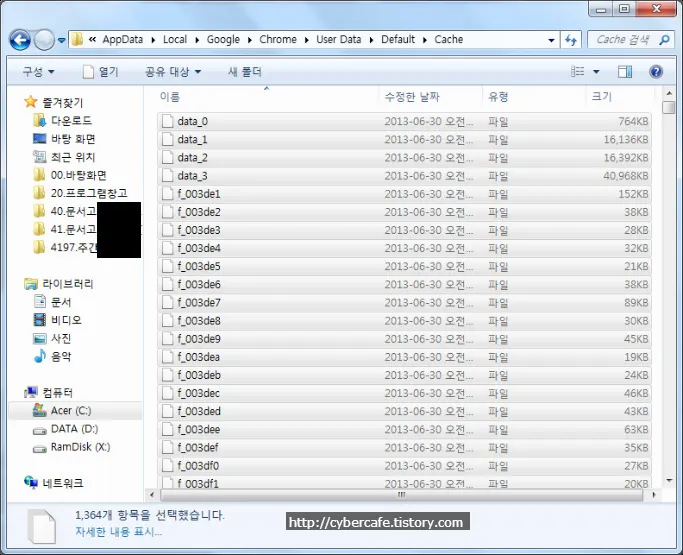
Task: Click the change view icon
Action: [x=578, y=71]
